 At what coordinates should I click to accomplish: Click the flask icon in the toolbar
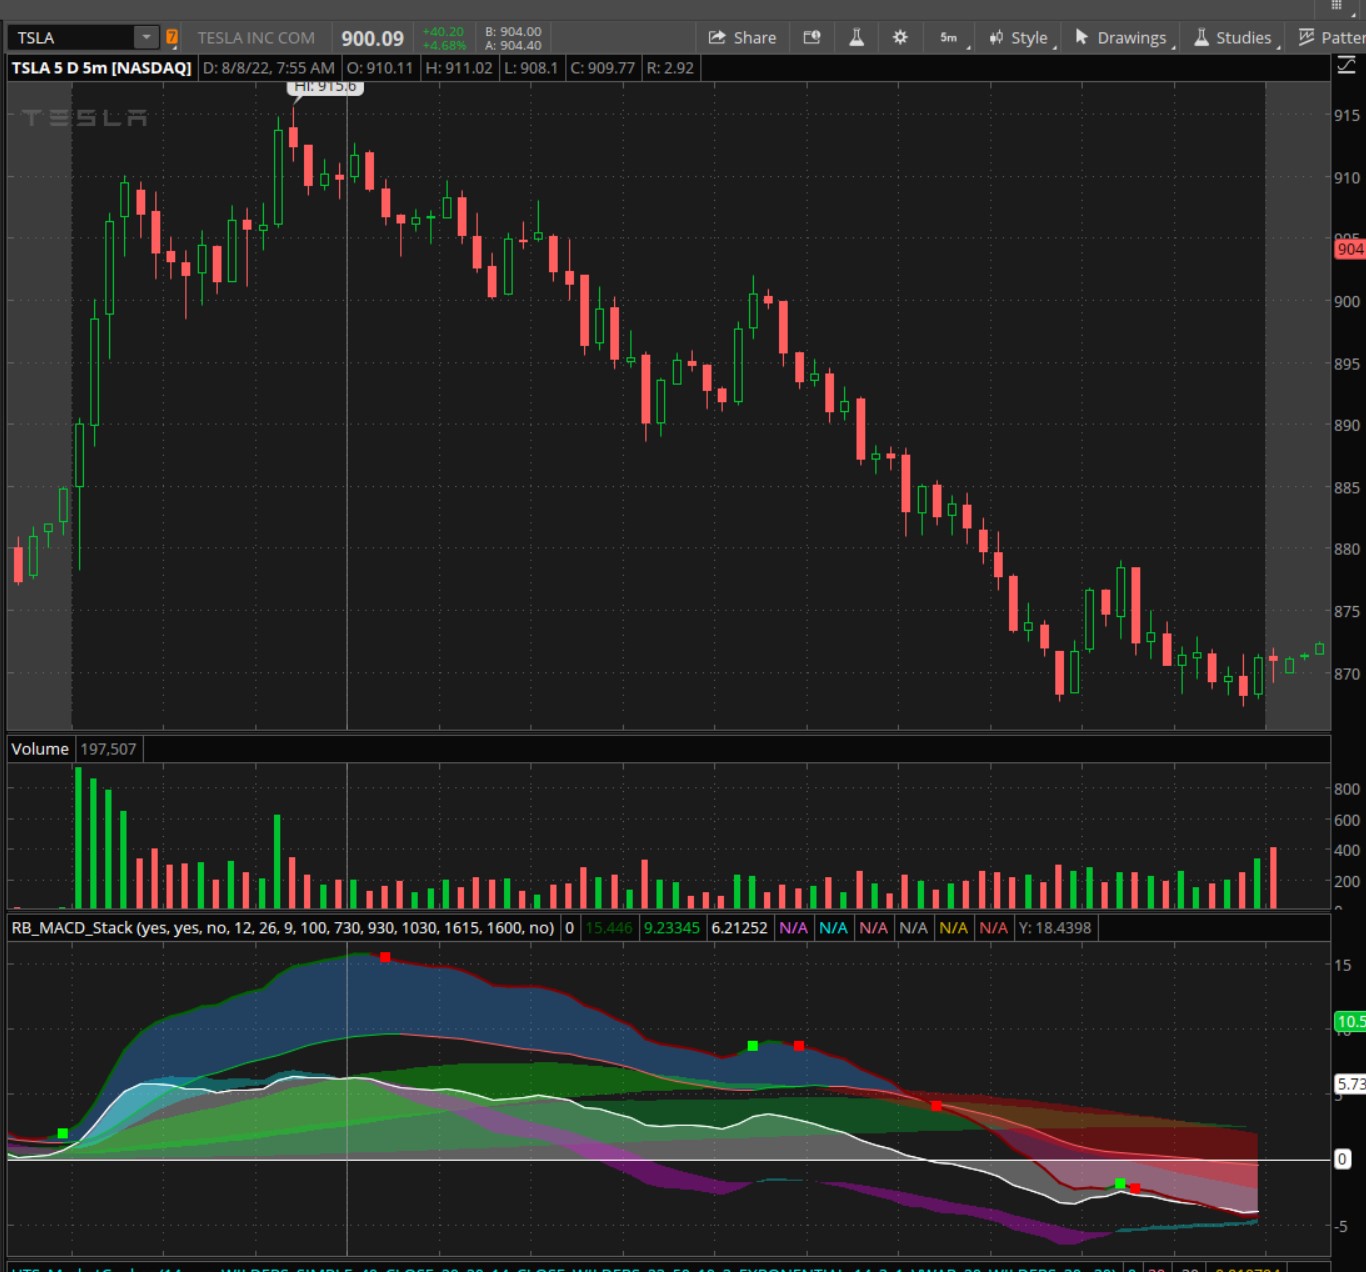tap(857, 38)
